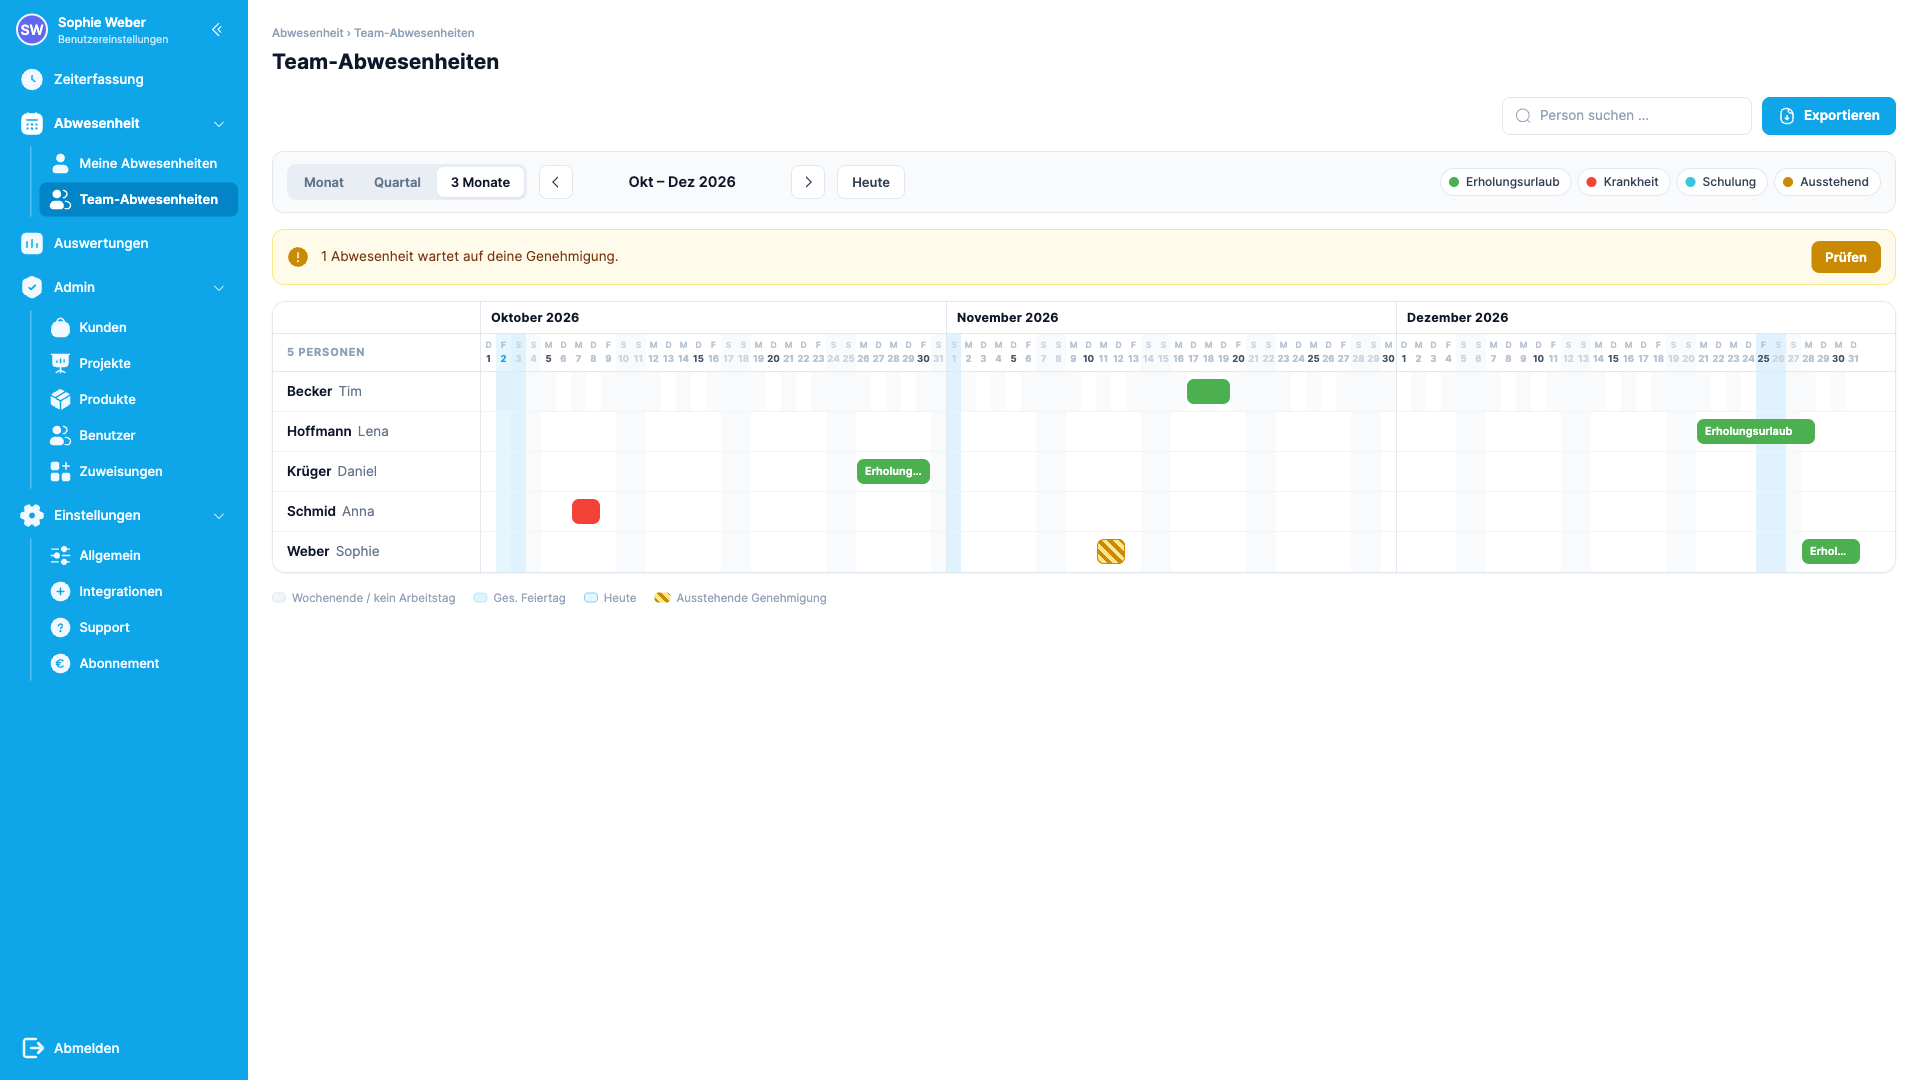Go to next period arrow

(808, 182)
